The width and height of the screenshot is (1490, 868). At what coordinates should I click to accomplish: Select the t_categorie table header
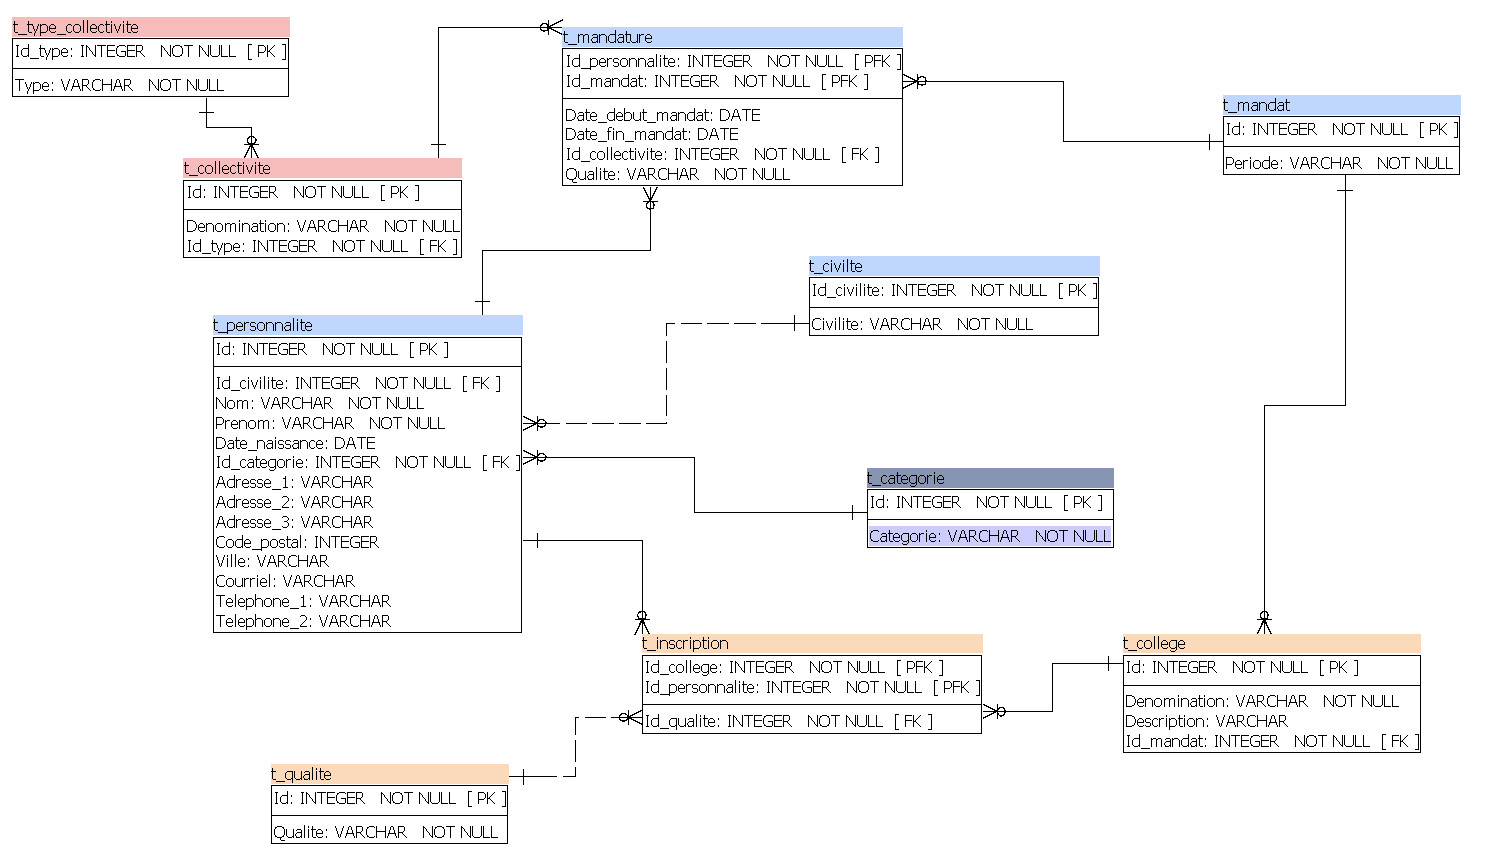(990, 478)
